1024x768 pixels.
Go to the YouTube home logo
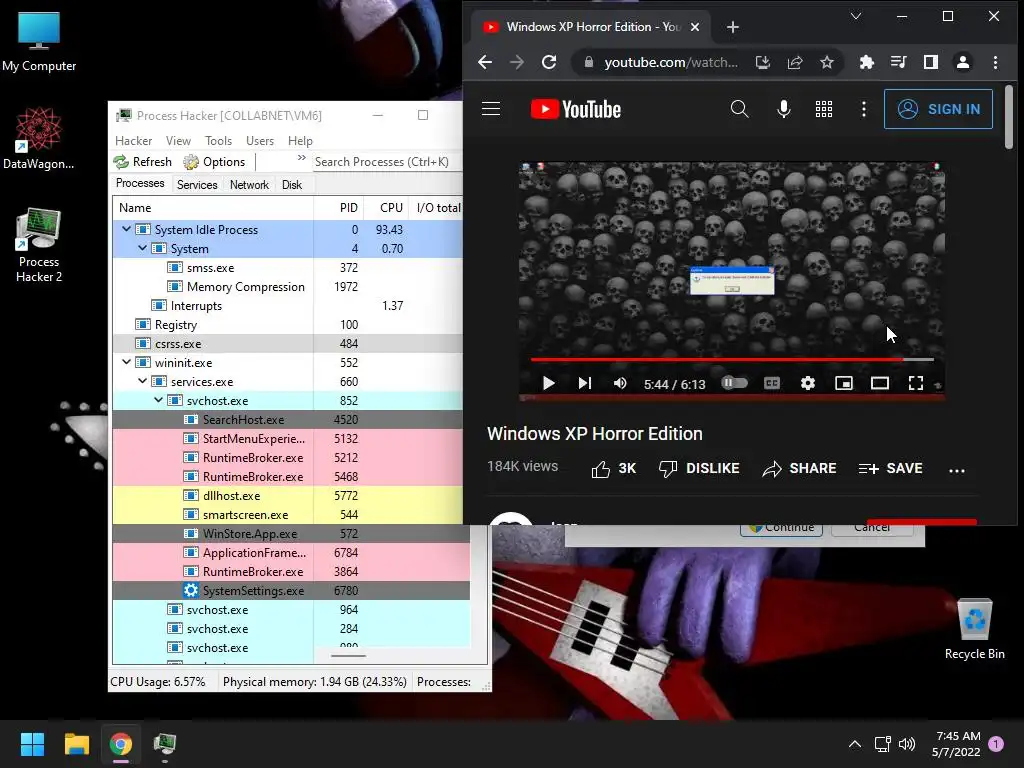tap(575, 109)
